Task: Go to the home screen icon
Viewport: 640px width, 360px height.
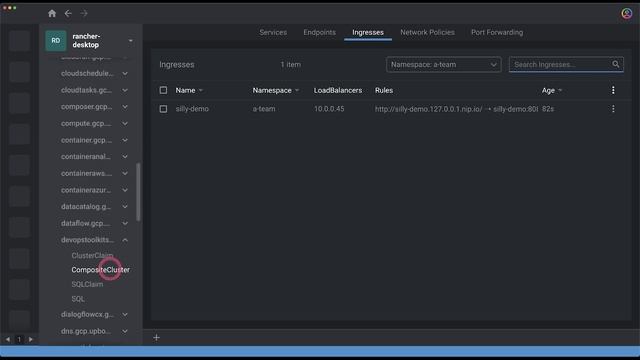Action: (x=52, y=13)
